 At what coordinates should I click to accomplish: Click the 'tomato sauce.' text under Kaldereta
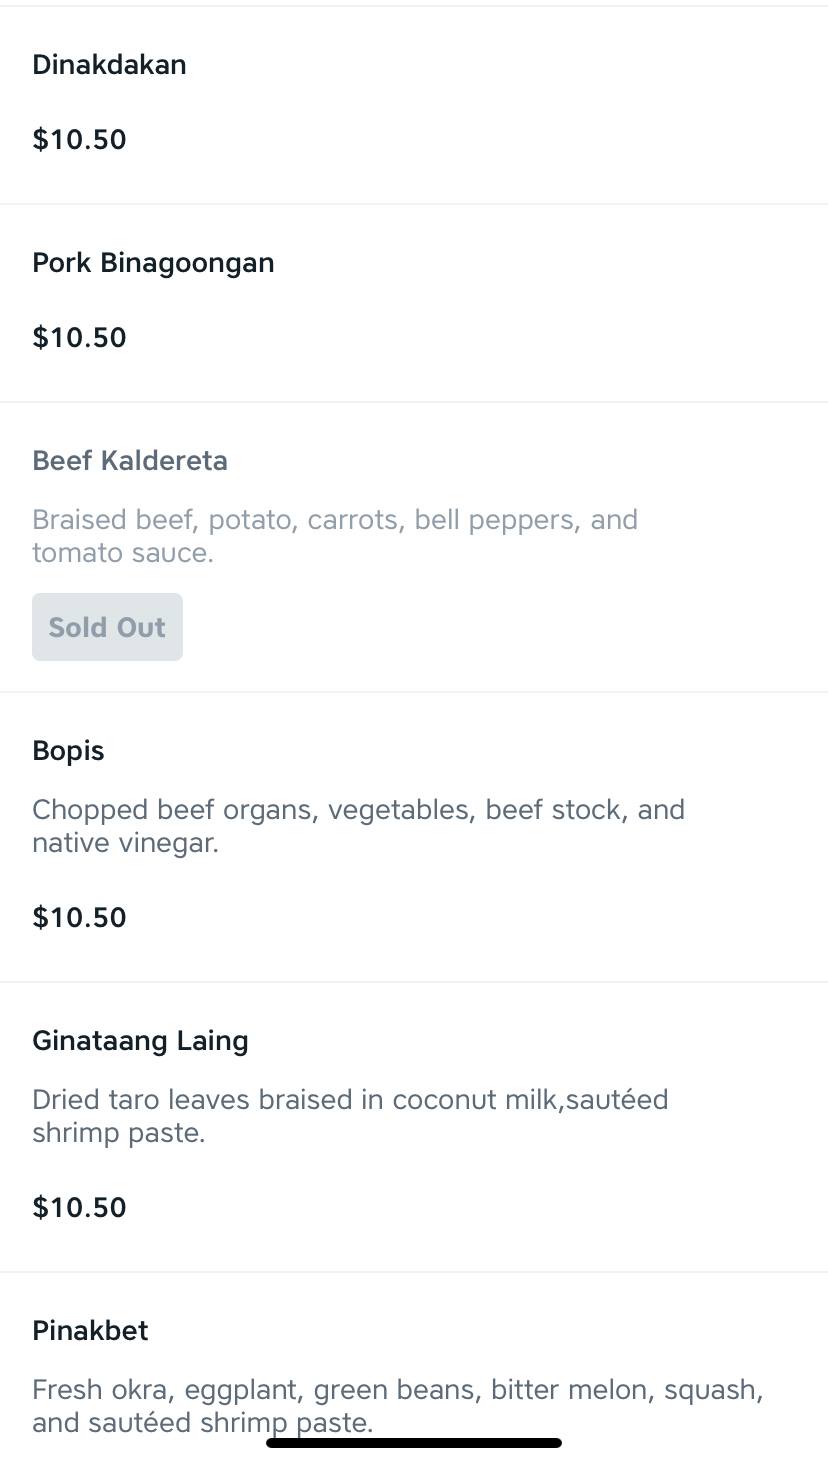click(x=123, y=553)
